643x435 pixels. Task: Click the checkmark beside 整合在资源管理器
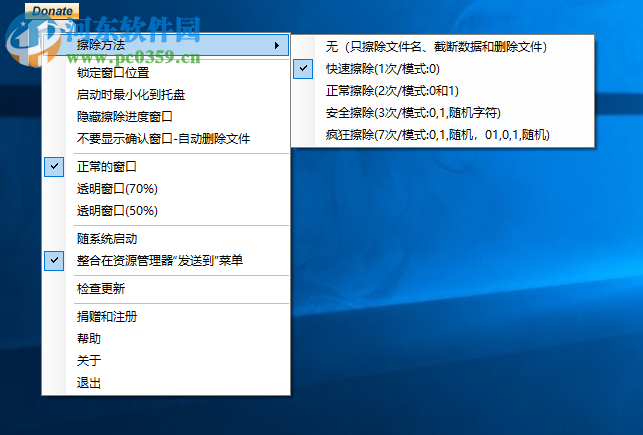(54, 261)
